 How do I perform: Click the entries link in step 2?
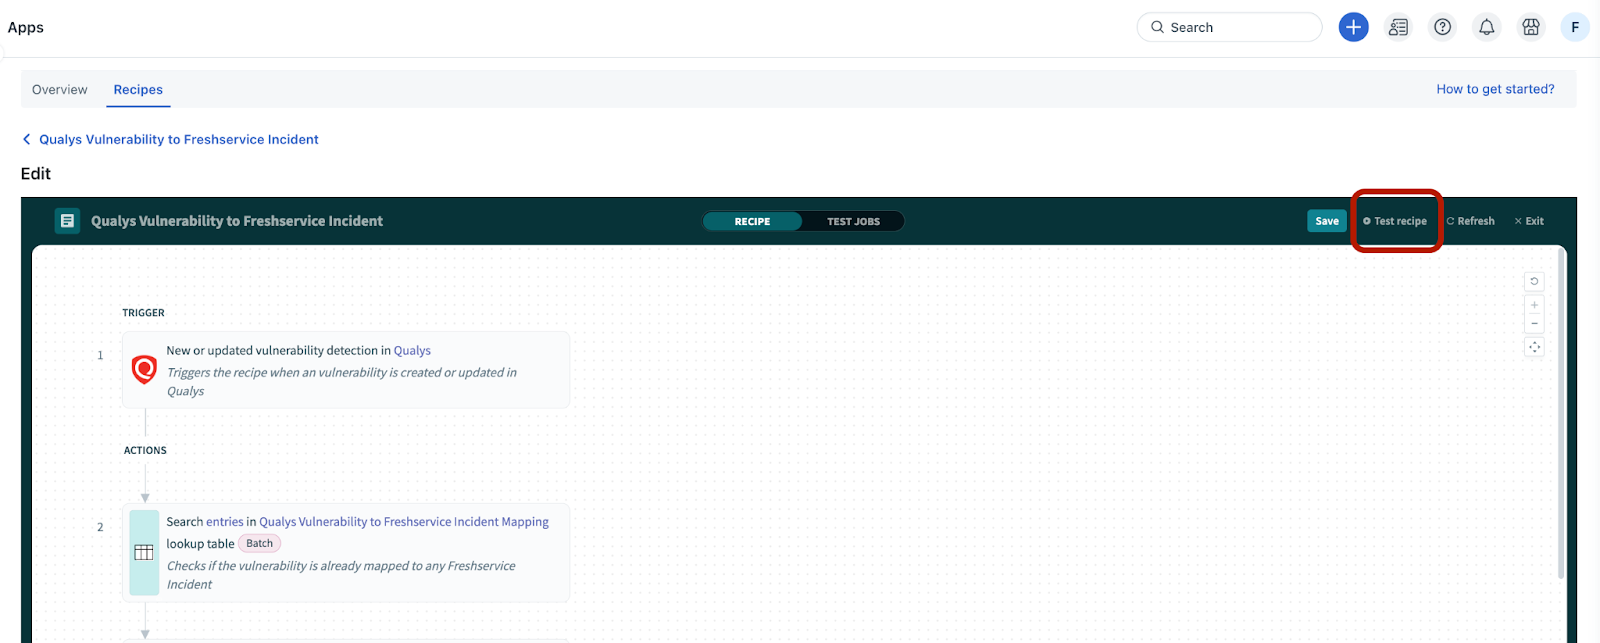225,521
